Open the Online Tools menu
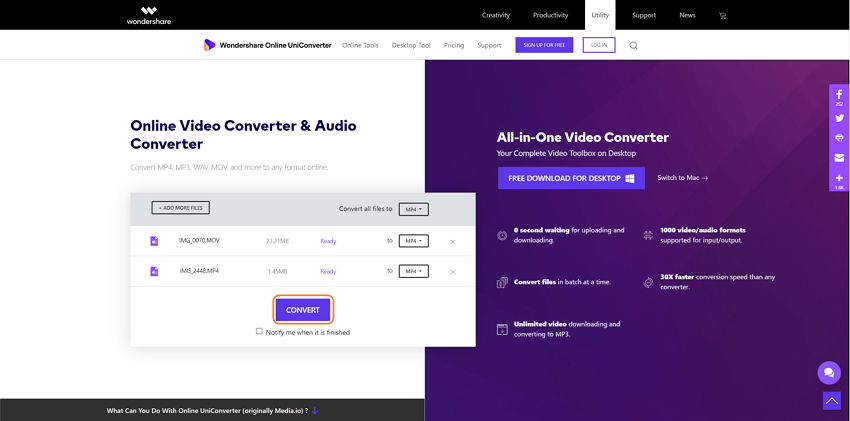Screen dimensions: 850x421 [x=360, y=45]
